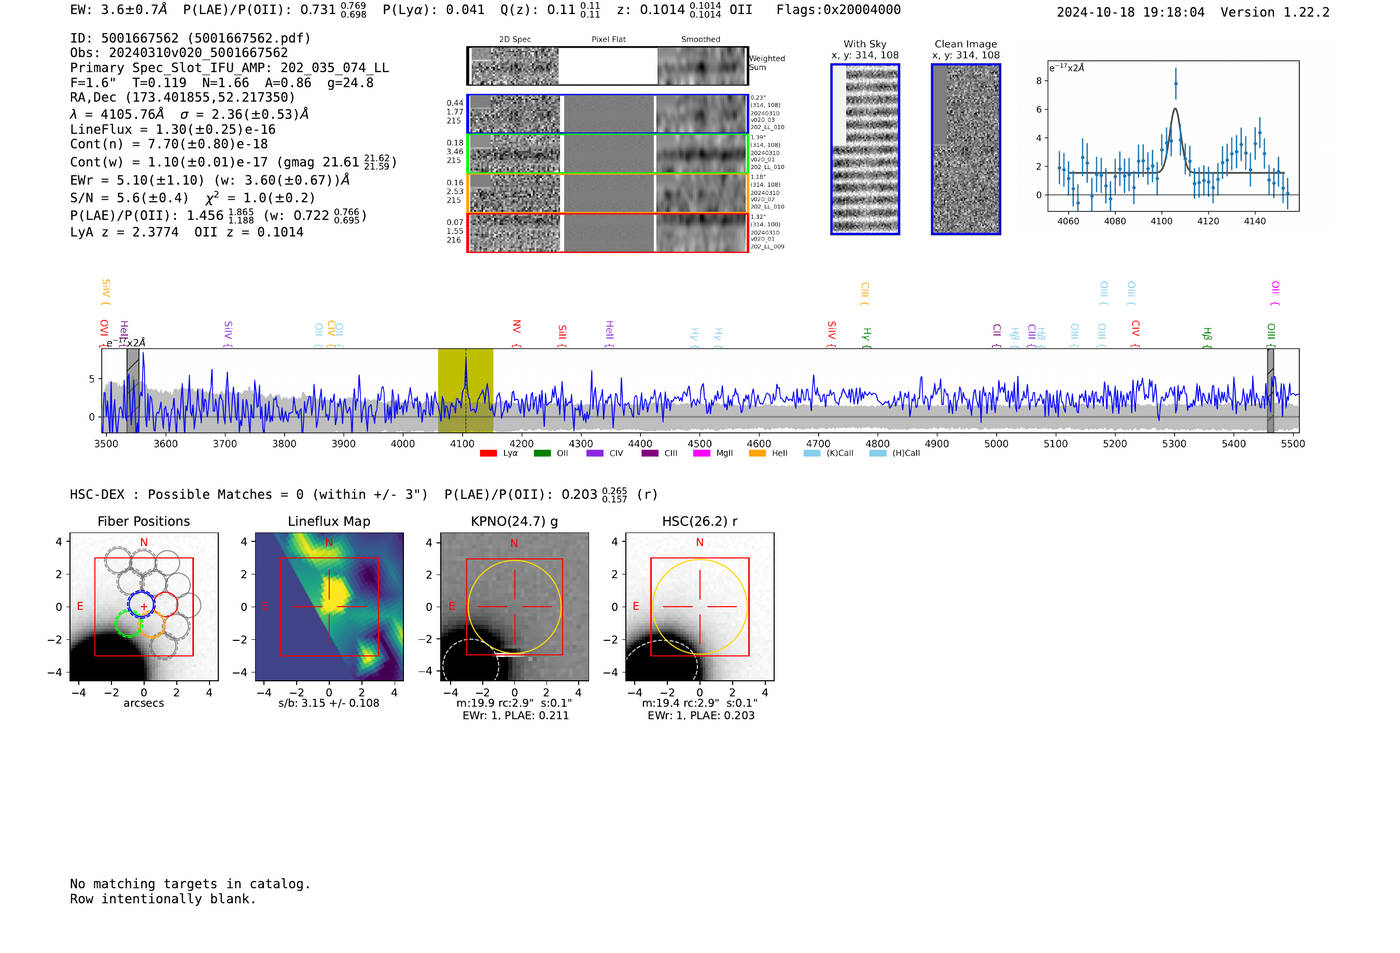This screenshot has width=1400, height=953.
Task: Click the red NV line marker label
Action: tap(517, 327)
